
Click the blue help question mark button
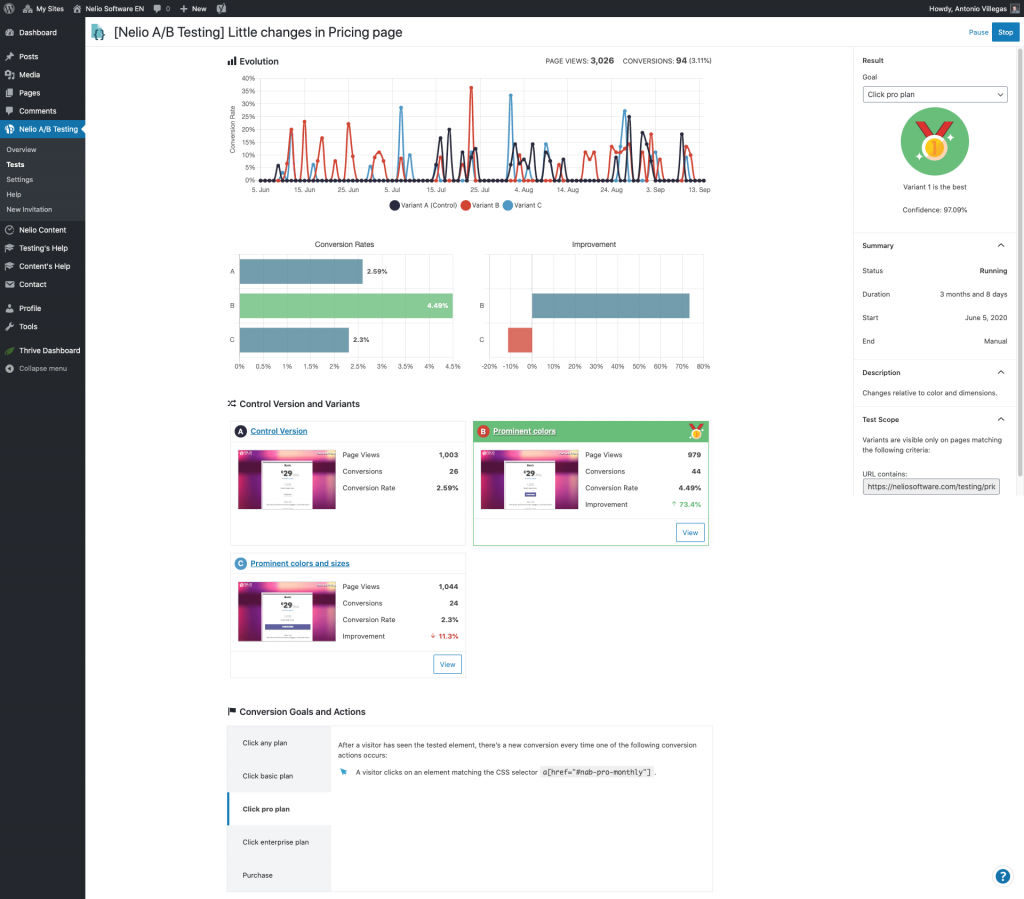click(1002, 877)
